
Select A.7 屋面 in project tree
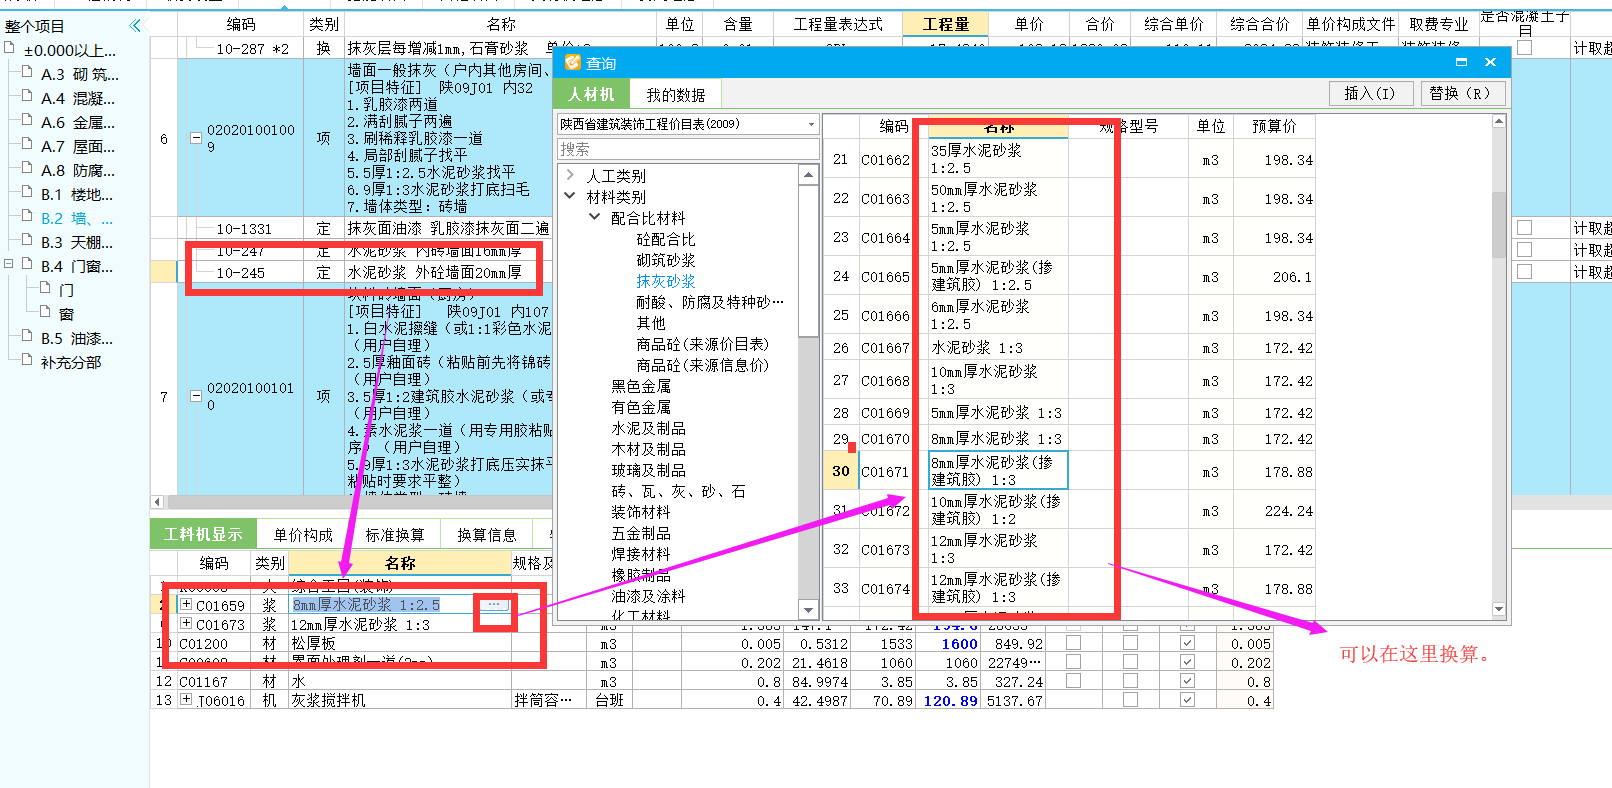click(x=78, y=146)
